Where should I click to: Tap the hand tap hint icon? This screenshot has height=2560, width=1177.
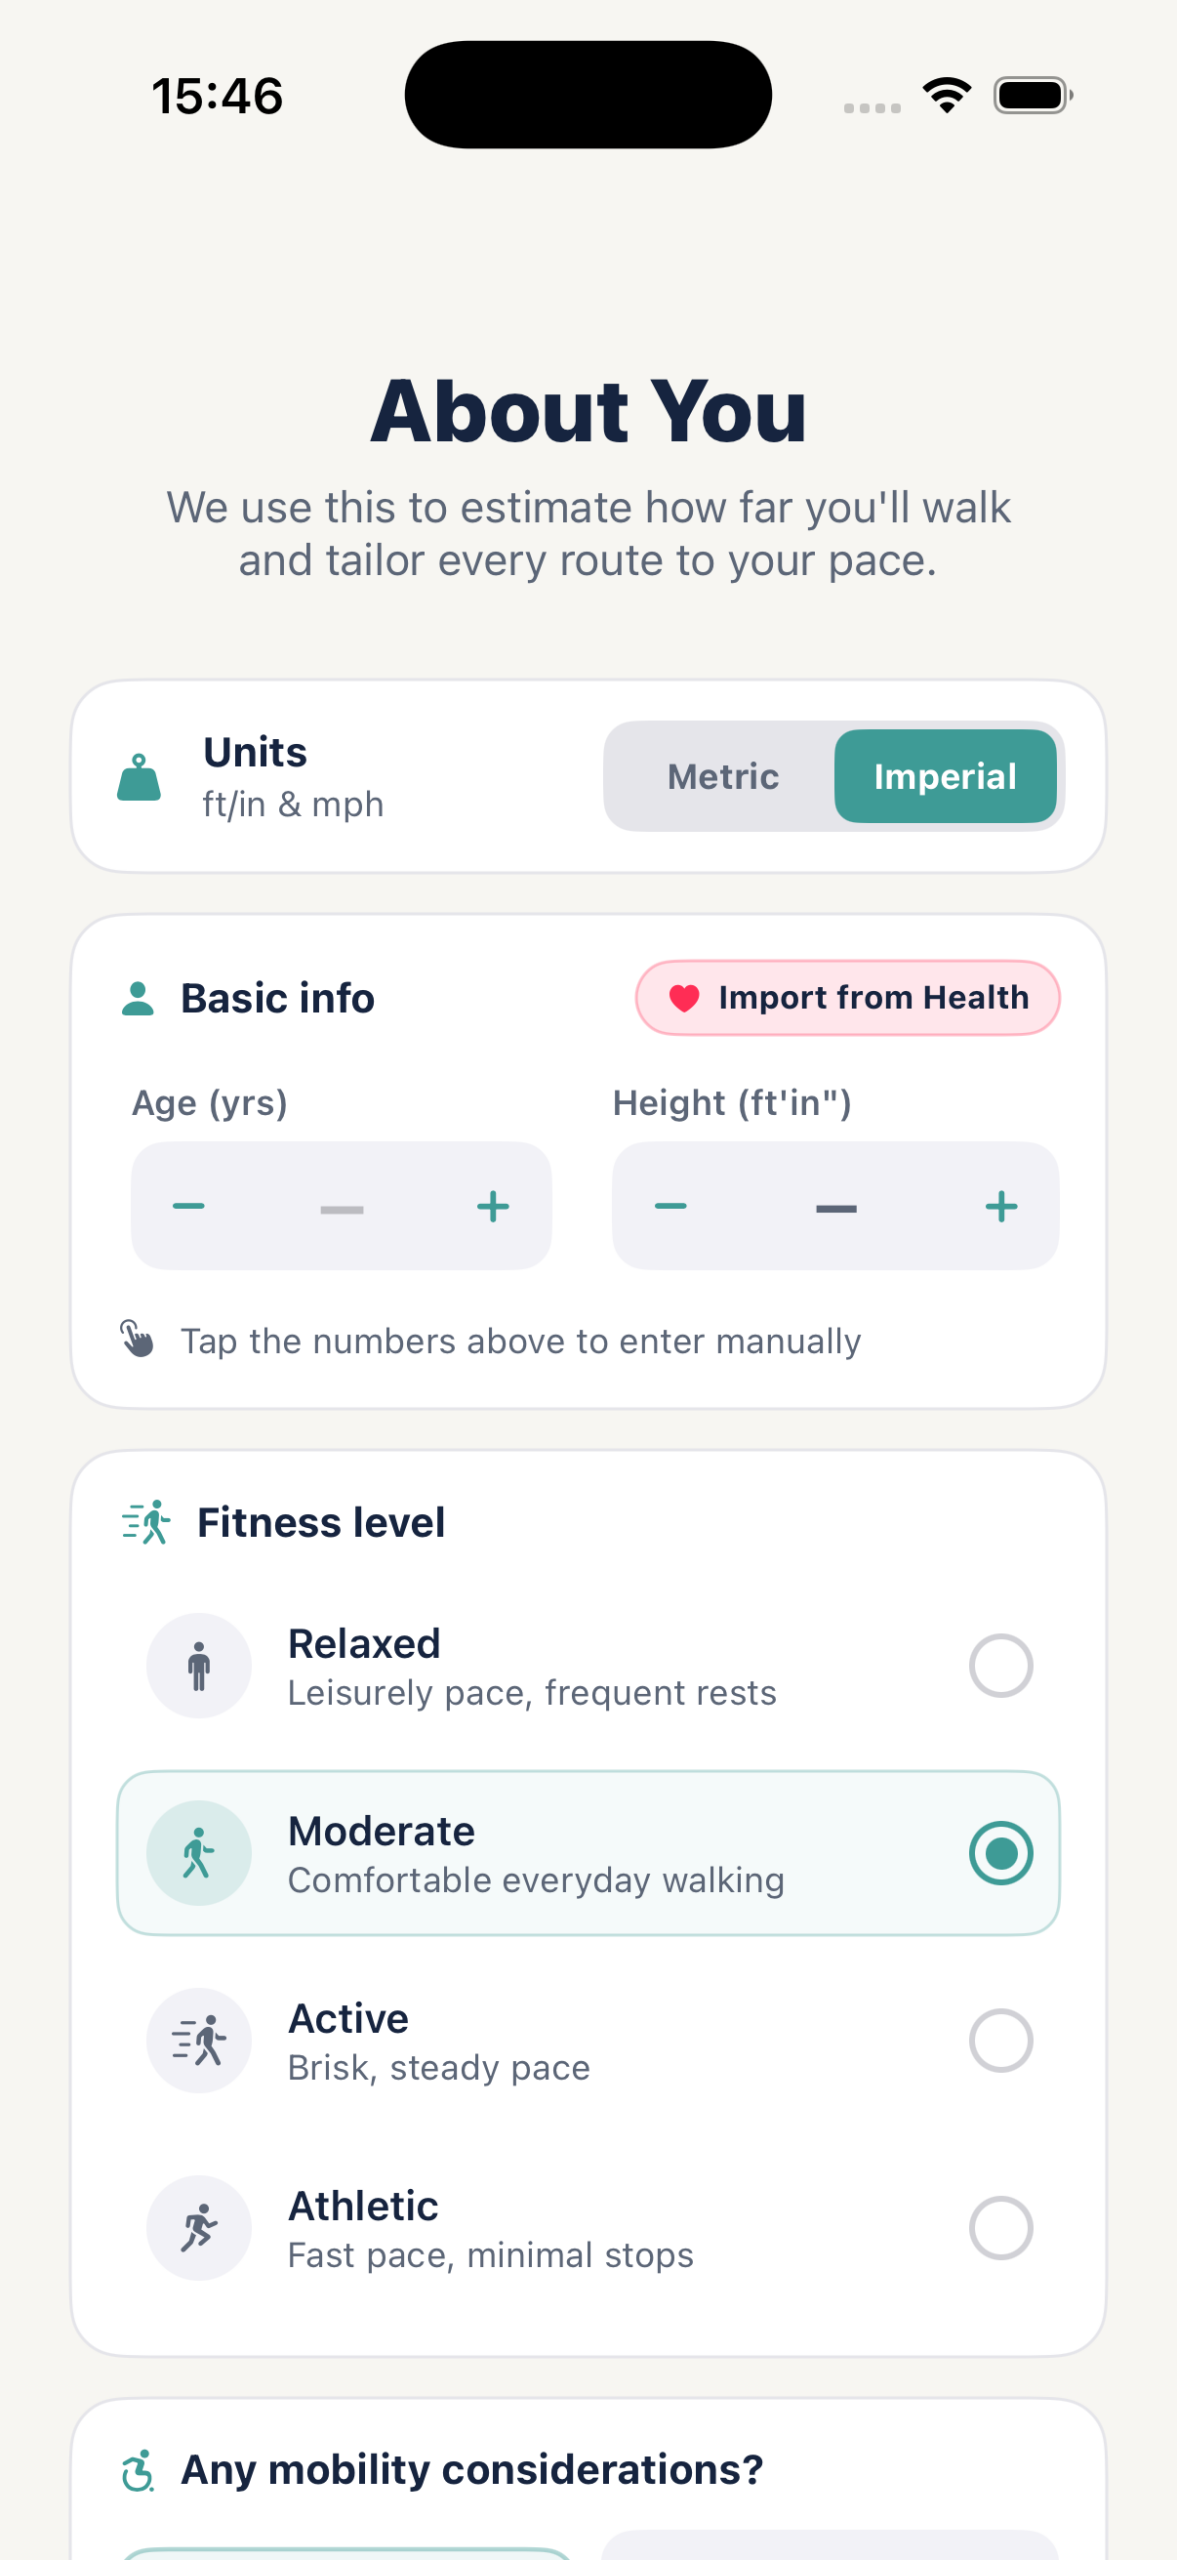point(138,1339)
